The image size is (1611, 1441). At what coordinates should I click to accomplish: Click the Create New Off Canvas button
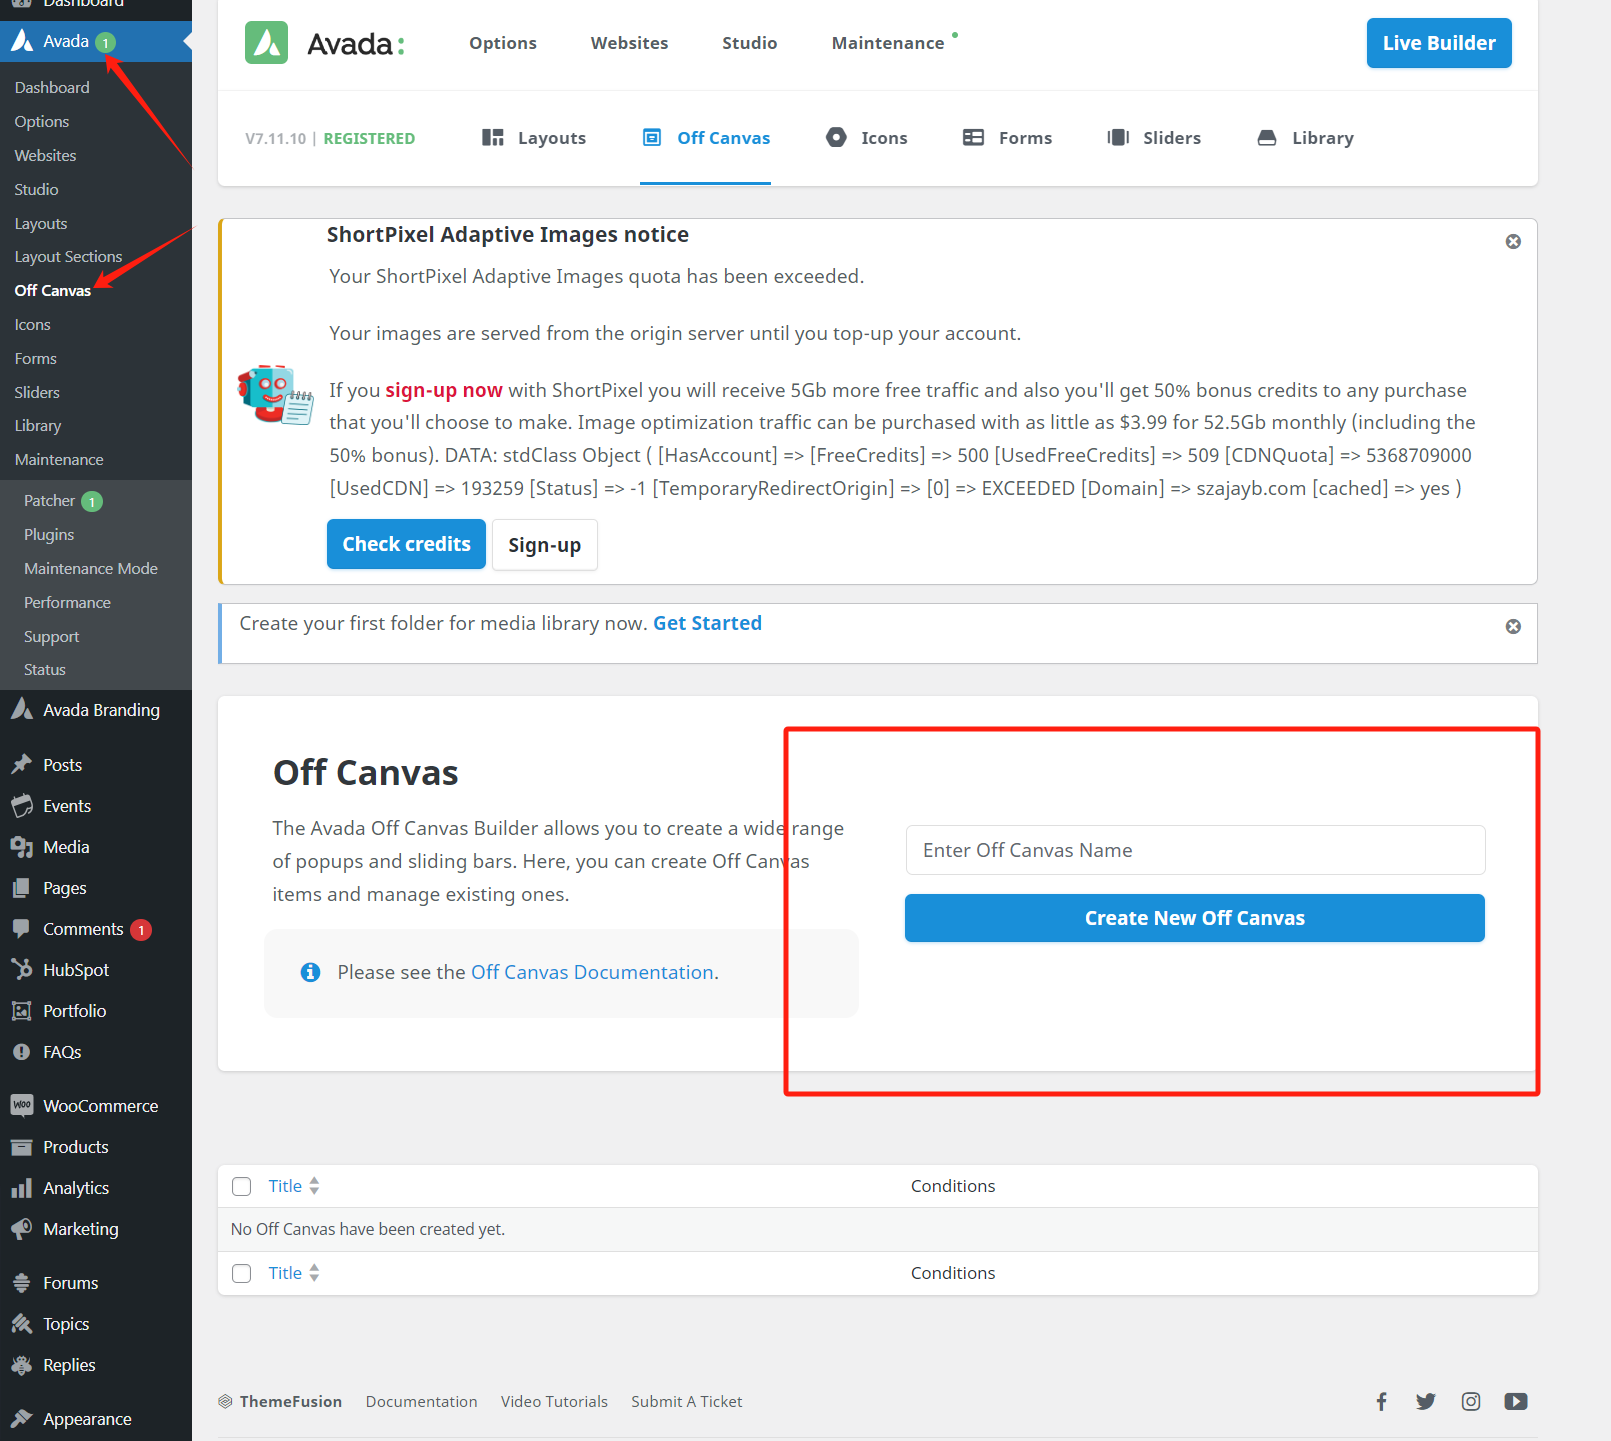[x=1194, y=917]
